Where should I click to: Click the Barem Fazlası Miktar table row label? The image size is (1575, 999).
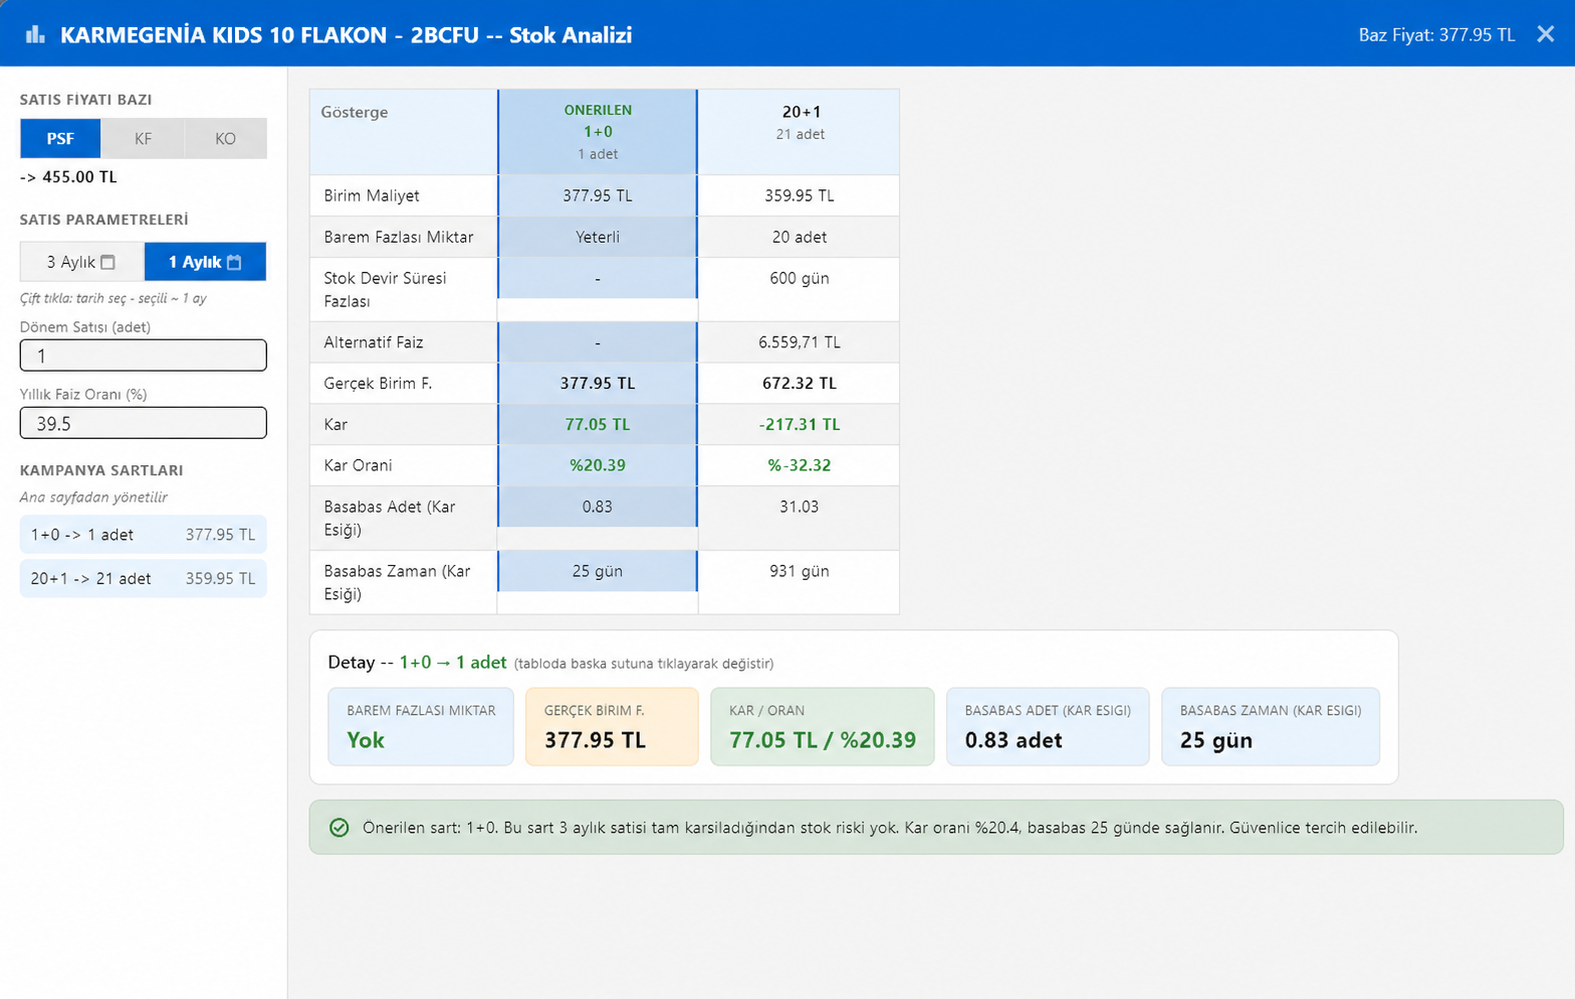398,237
